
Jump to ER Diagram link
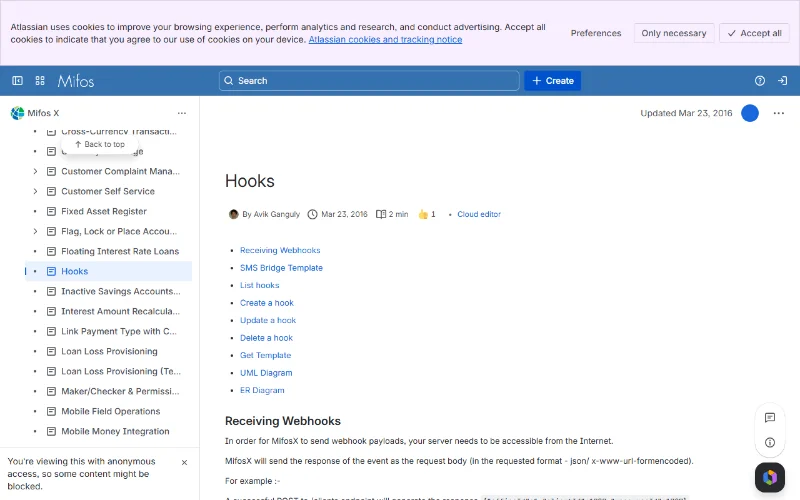262,390
